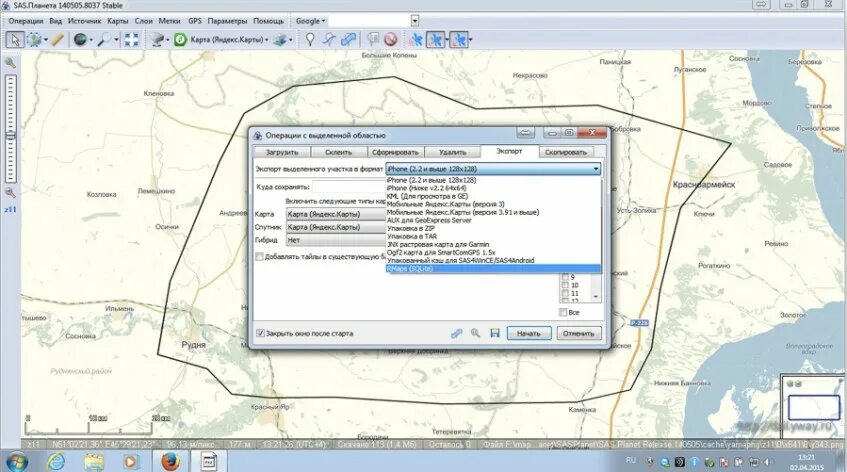
Task: Open the Источник menu
Action: [84, 21]
